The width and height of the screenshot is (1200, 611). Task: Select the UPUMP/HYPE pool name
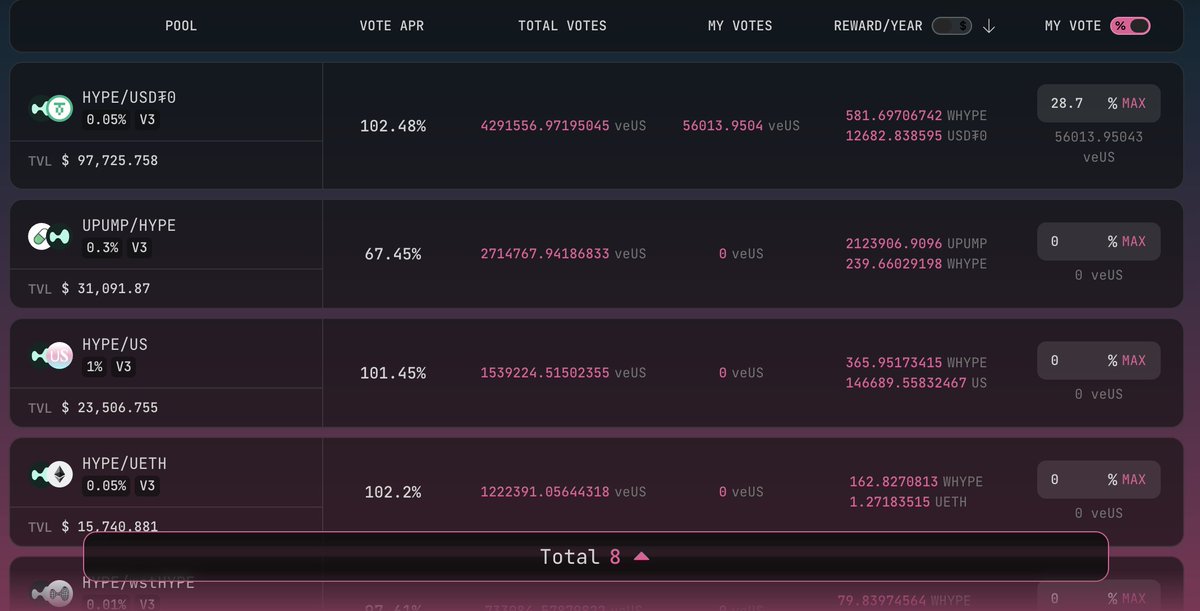coord(129,225)
